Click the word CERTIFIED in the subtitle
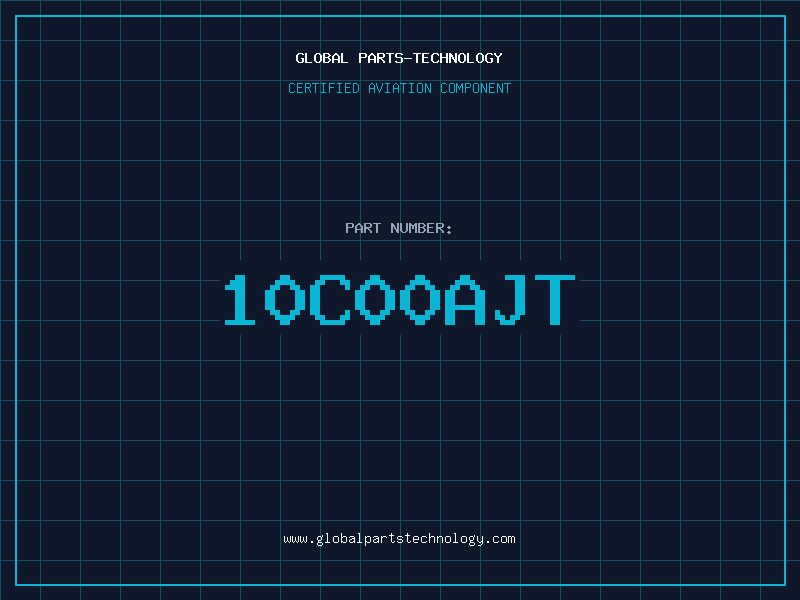 coord(324,88)
